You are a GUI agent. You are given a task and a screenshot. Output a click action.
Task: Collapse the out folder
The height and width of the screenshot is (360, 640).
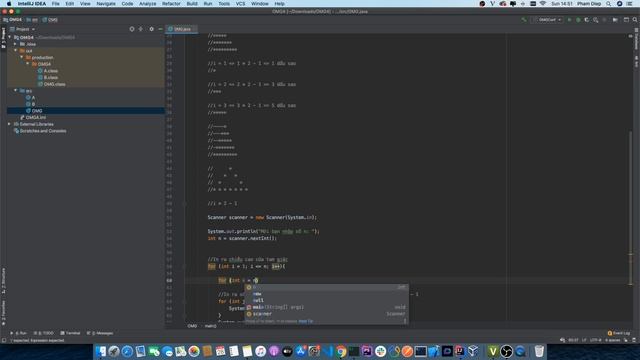coord(16,51)
